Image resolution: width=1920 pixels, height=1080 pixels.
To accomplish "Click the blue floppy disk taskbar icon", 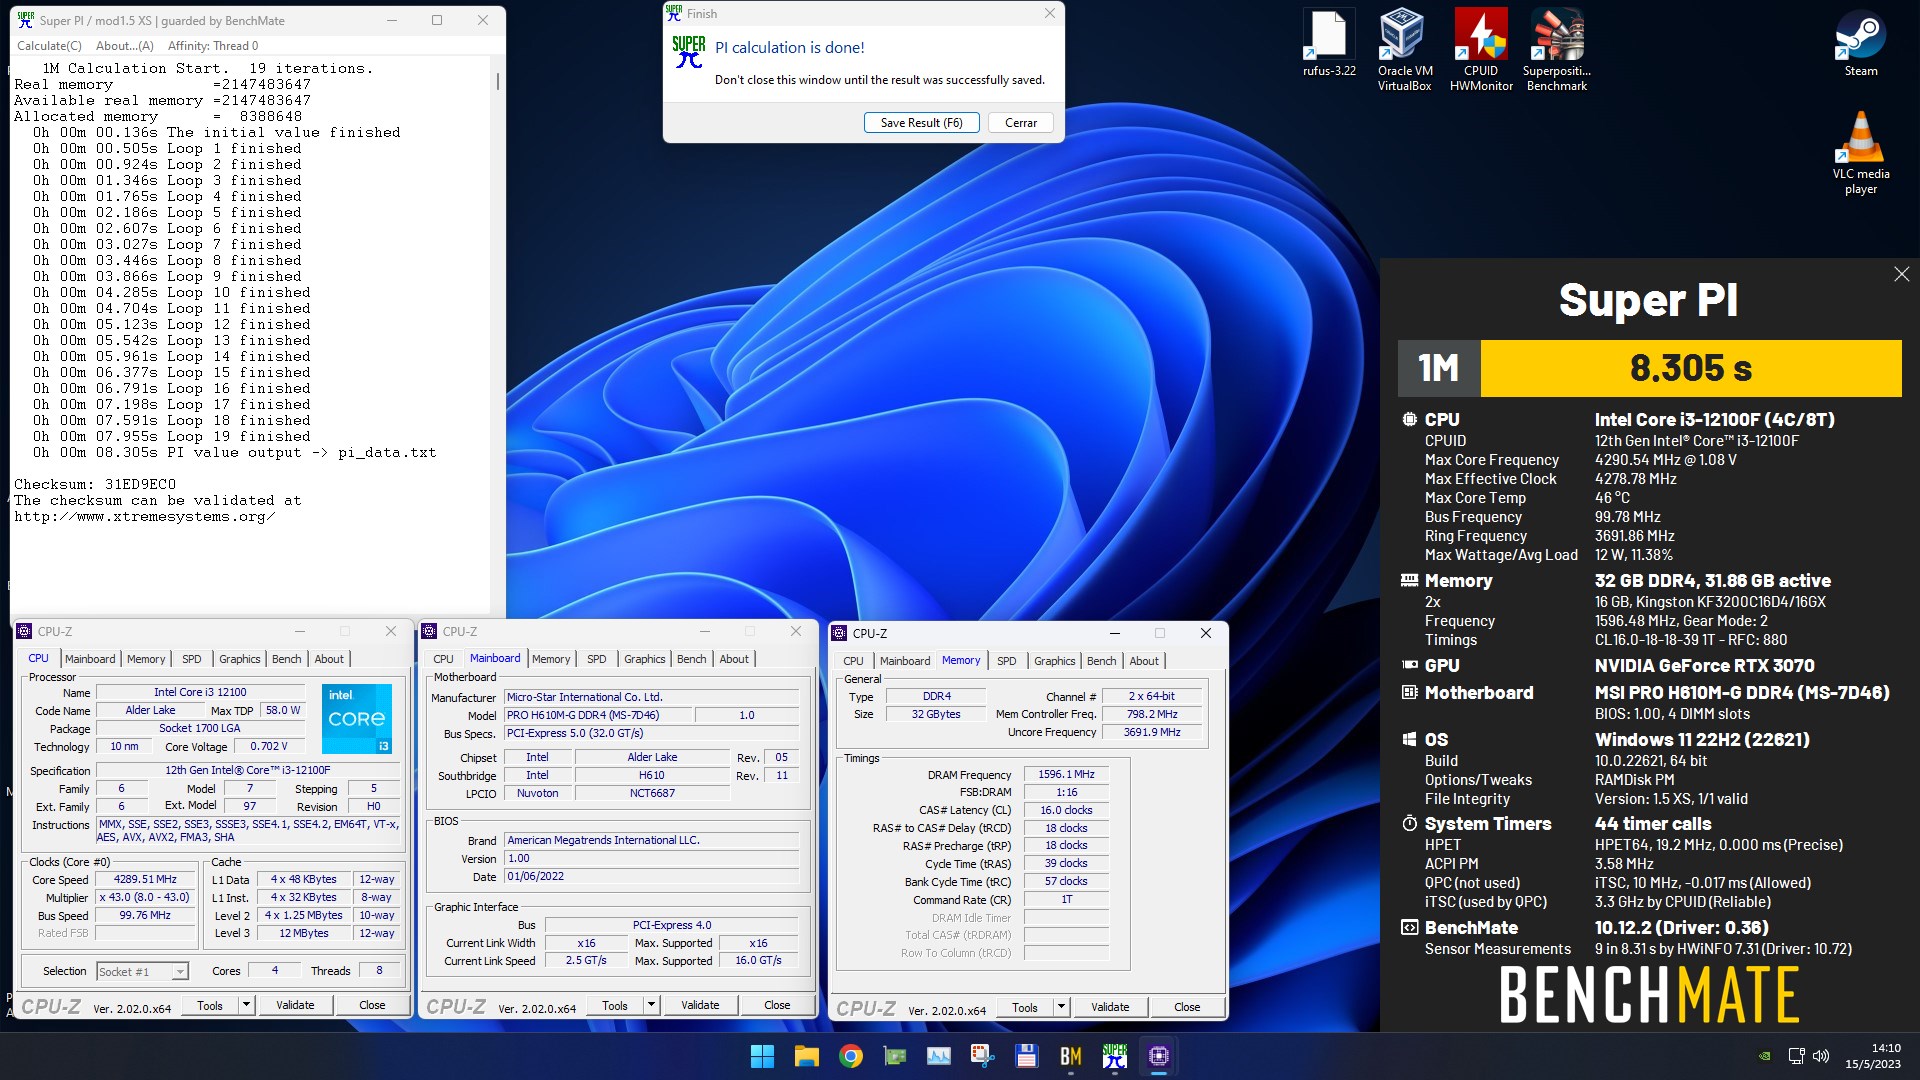I will pos(1026,1056).
